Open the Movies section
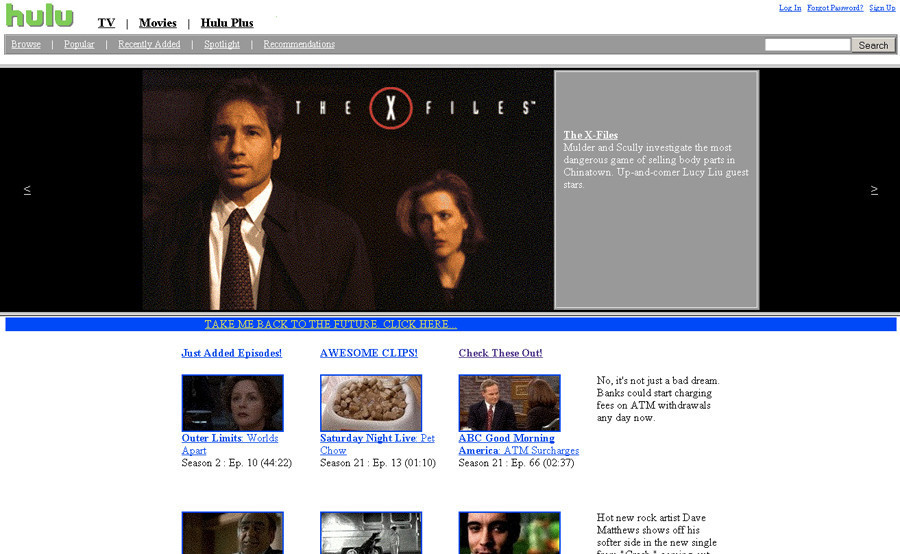The image size is (900, 554). click(x=157, y=23)
